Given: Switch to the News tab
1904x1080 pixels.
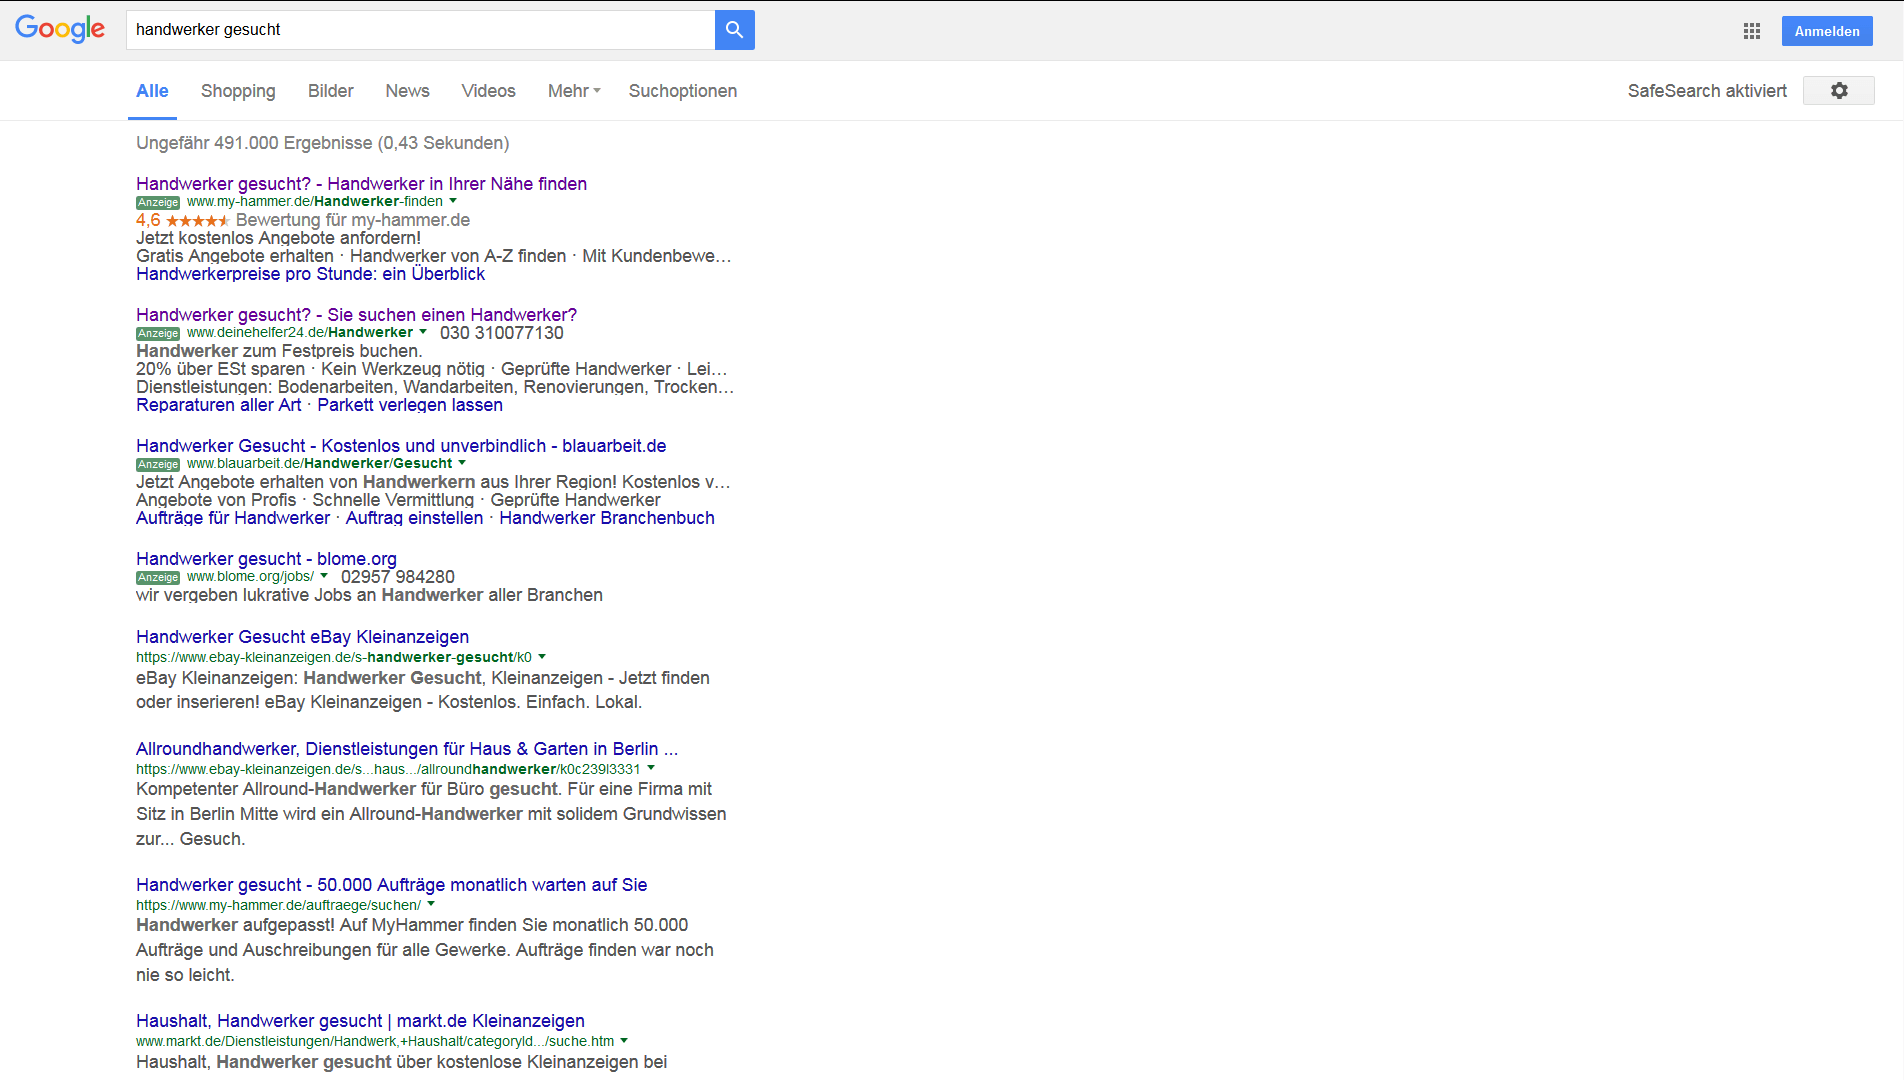Looking at the screenshot, I should 407,91.
